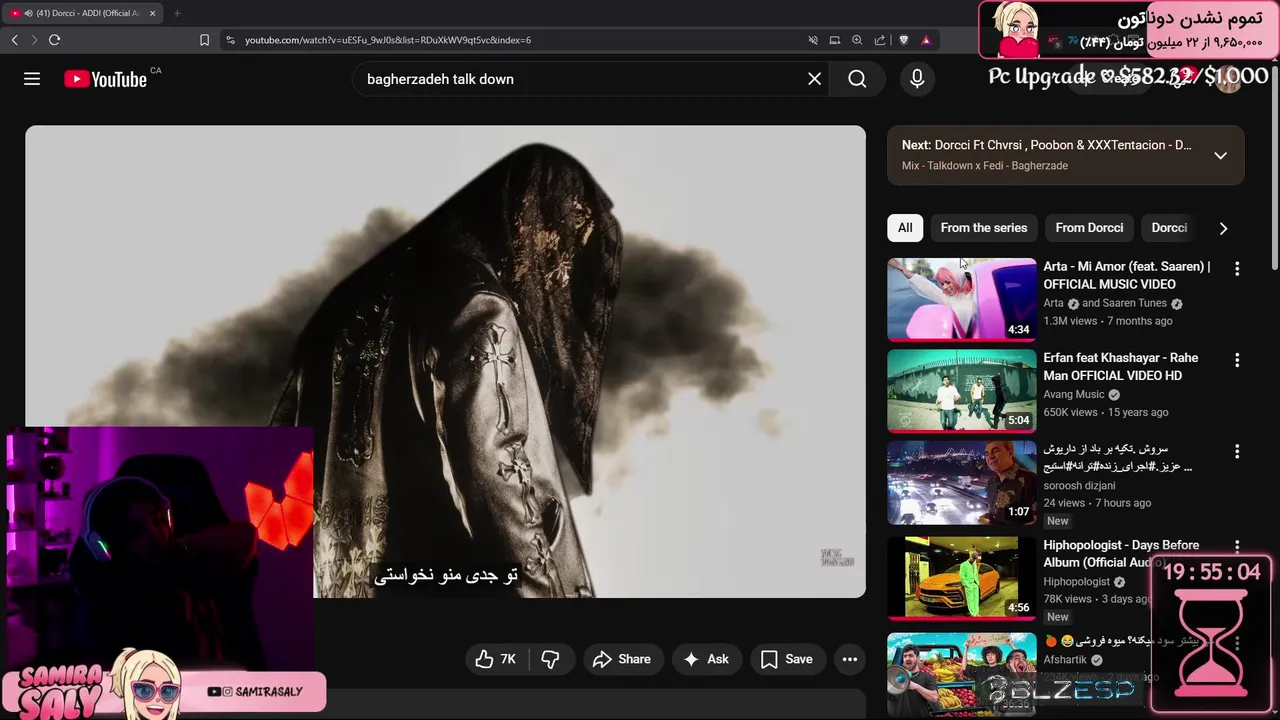Viewport: 1280px width, 720px height.
Task: Click '1.3M views • 7 months ago' text
Action: (1108, 321)
